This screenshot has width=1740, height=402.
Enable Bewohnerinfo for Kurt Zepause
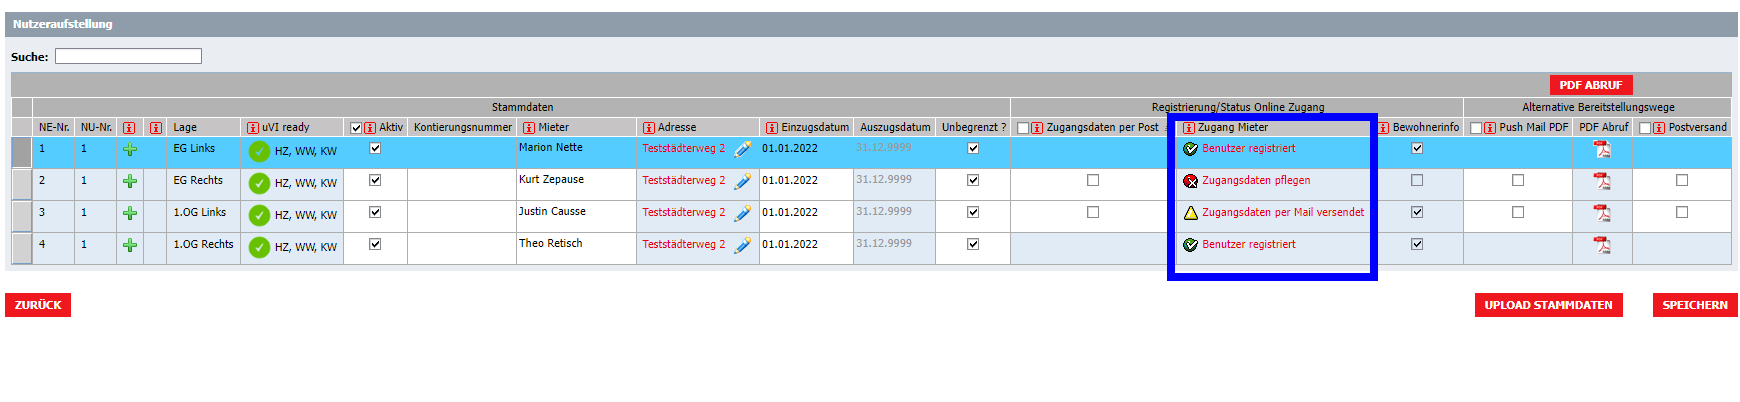click(1417, 180)
